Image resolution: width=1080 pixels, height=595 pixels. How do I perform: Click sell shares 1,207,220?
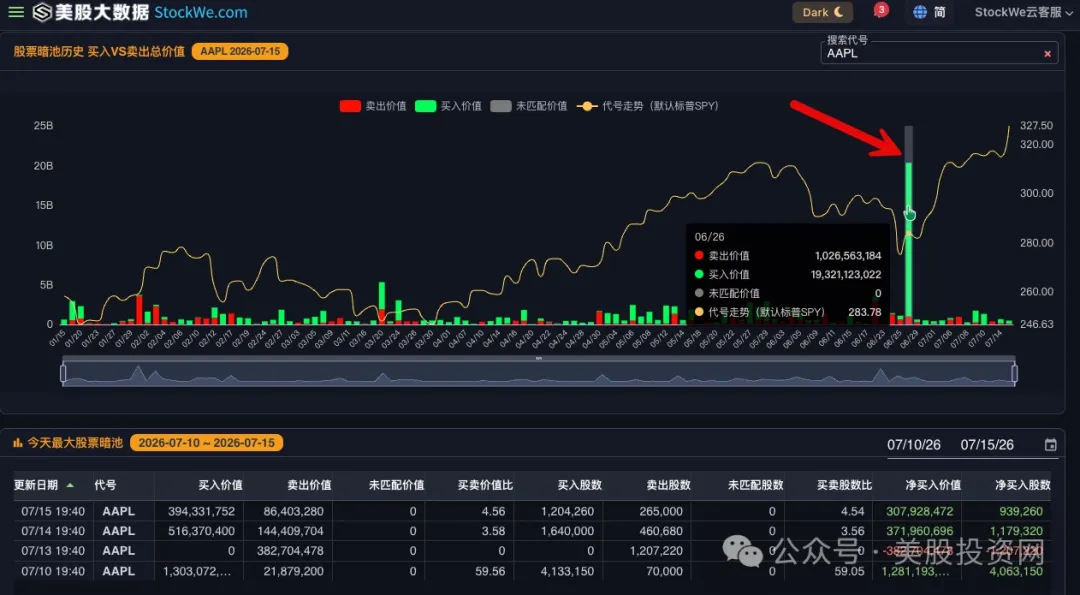[656, 551]
